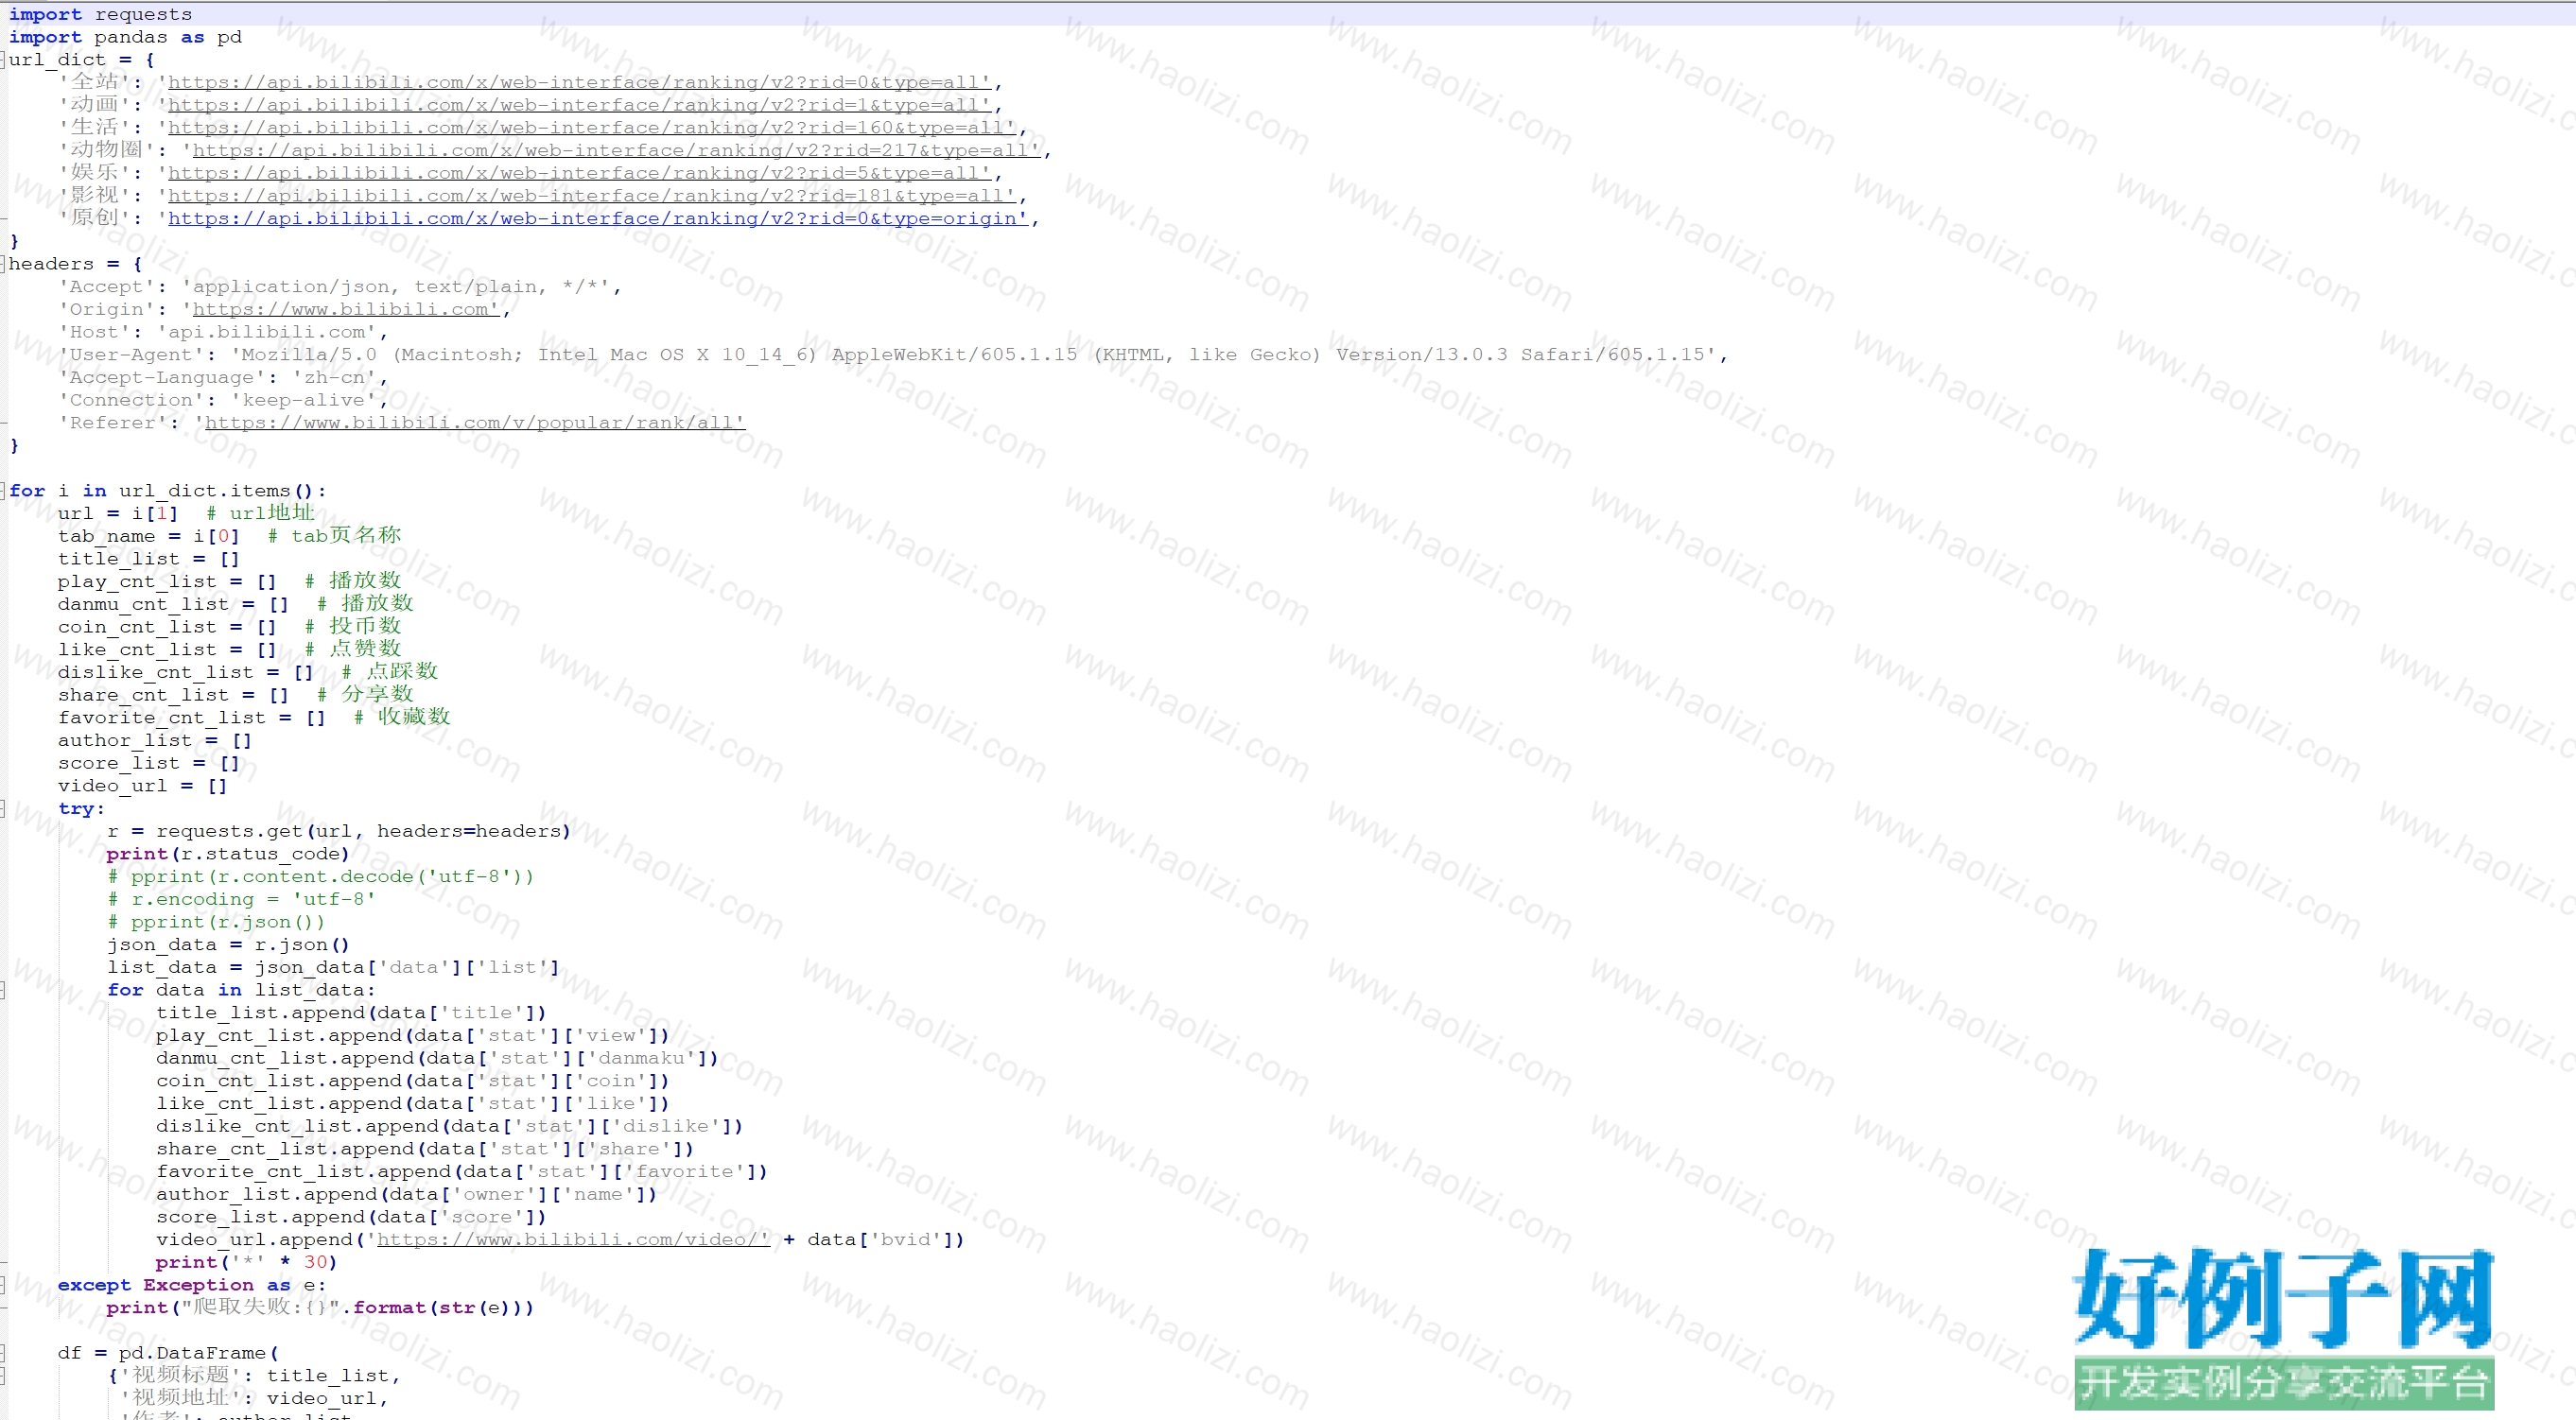Collapse the 'for data in list_data' fold marker
The width and height of the screenshot is (2576, 1420).
click(3, 990)
